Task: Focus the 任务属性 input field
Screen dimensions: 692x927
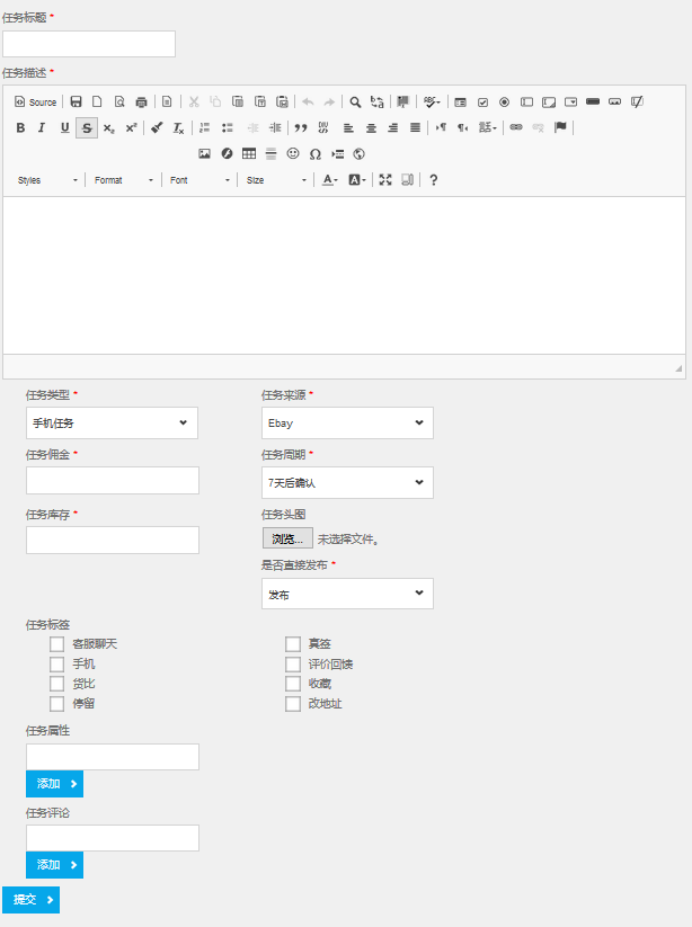Action: point(112,757)
